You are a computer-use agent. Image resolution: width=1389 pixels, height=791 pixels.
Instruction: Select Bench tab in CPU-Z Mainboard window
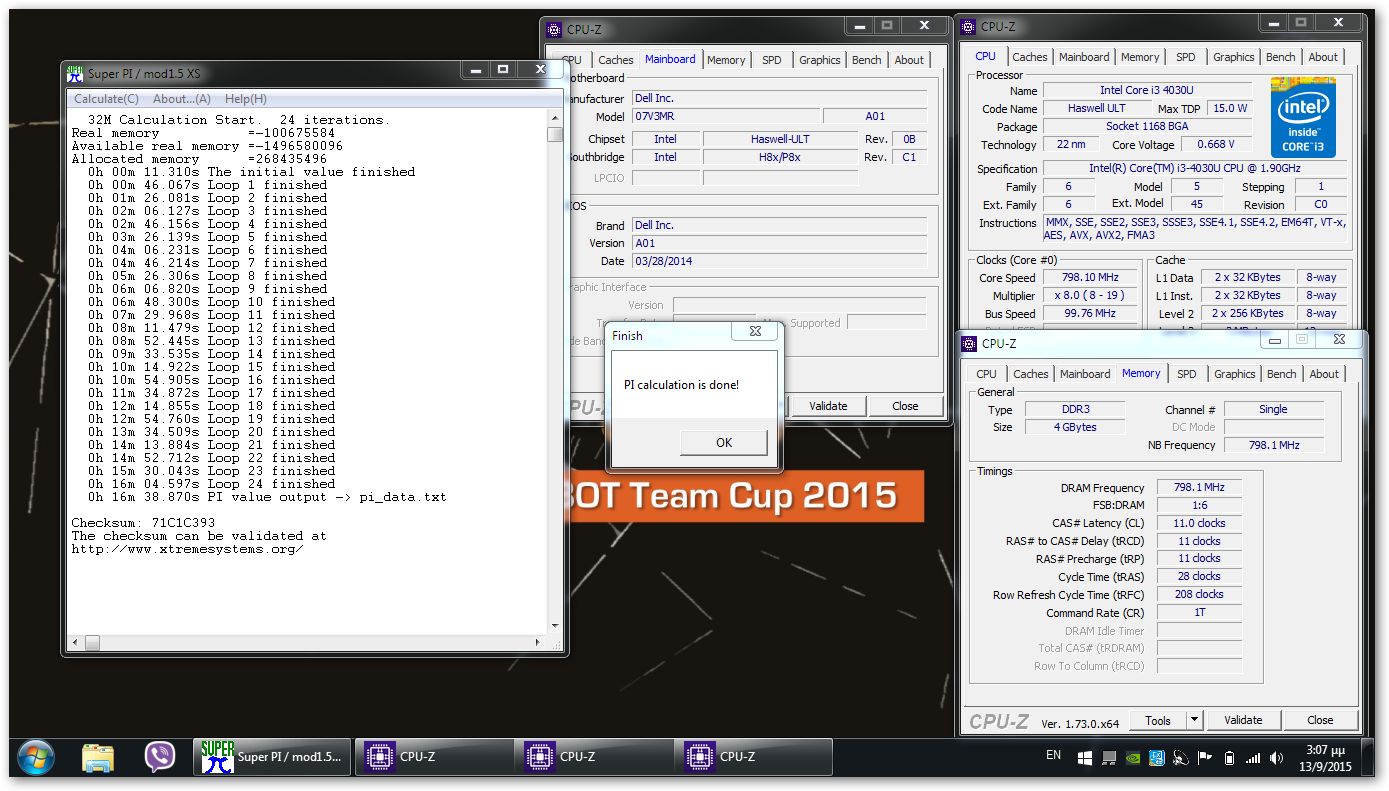(867, 60)
